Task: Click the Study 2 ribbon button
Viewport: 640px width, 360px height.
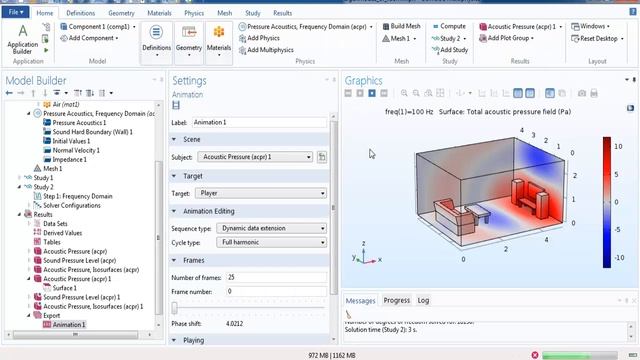Action: click(x=449, y=38)
